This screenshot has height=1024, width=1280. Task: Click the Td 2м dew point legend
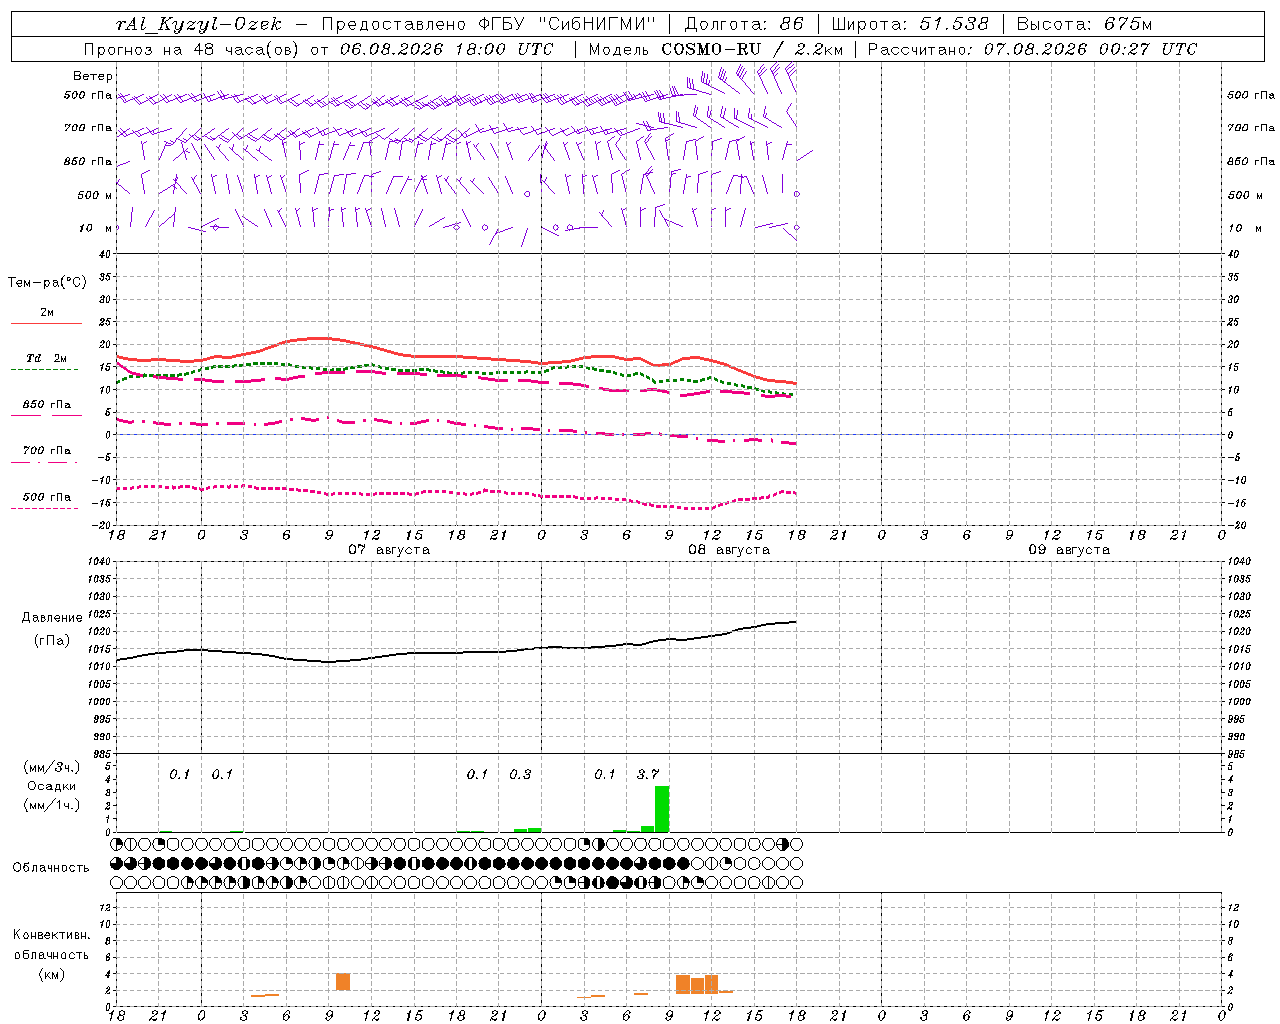point(46,358)
